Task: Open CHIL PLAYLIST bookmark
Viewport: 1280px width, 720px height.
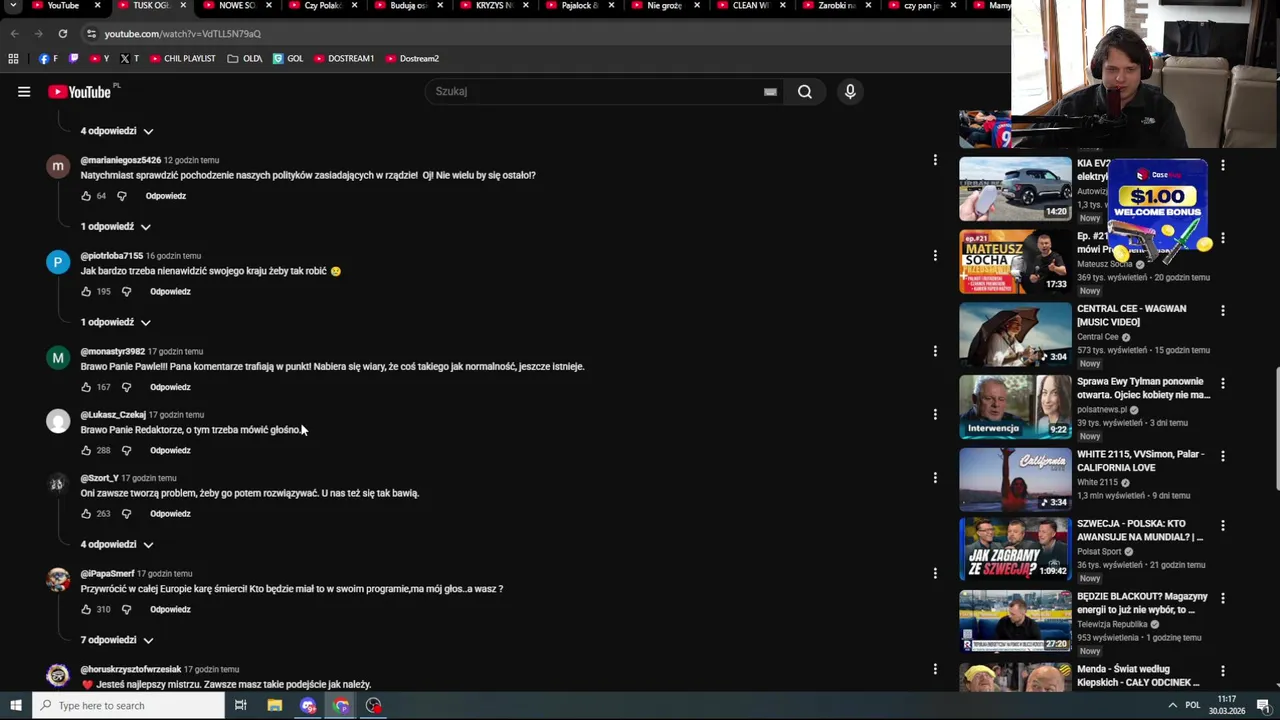Action: 183,59
